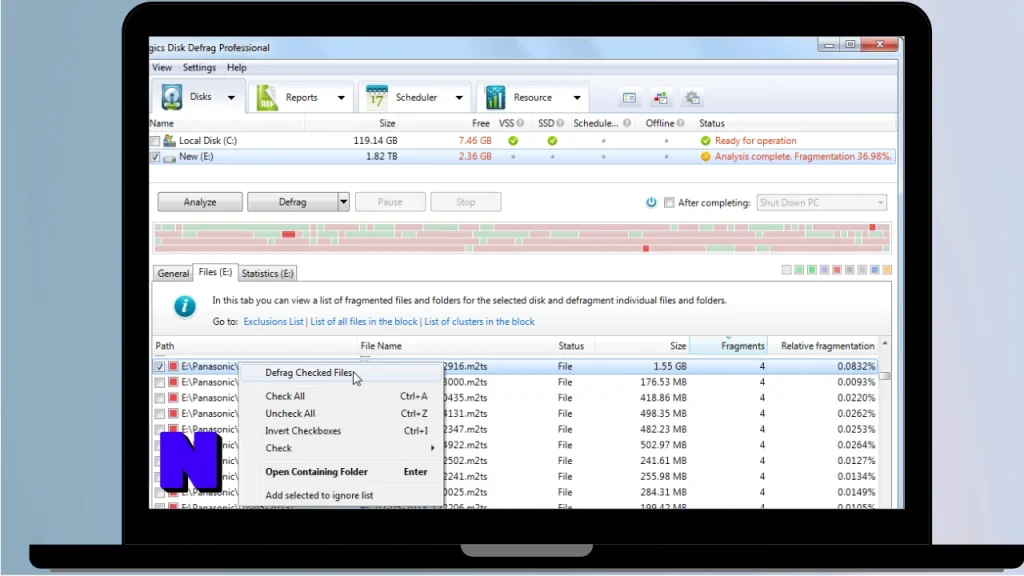Click the Pause button

pyautogui.click(x=390, y=202)
